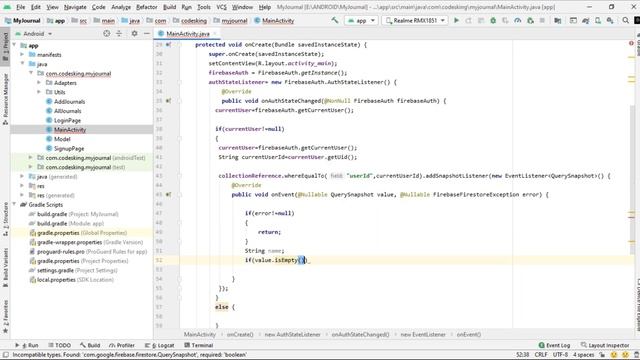Open the Realme RMX1851 device dropdown

click(415, 20)
